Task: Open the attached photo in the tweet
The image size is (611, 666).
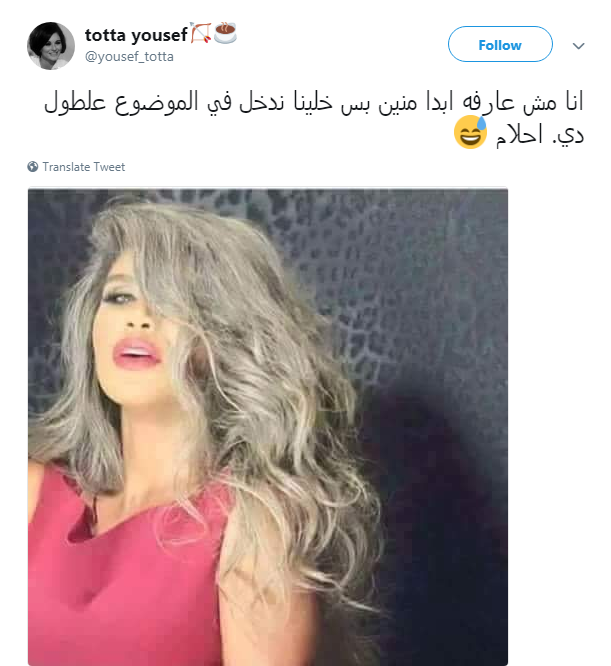Action: click(x=268, y=427)
